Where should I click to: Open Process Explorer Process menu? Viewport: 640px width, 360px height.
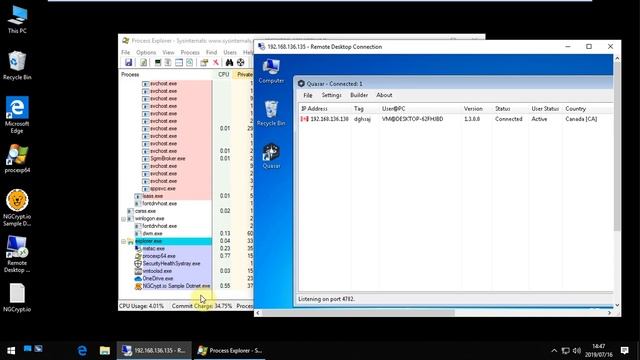190,52
